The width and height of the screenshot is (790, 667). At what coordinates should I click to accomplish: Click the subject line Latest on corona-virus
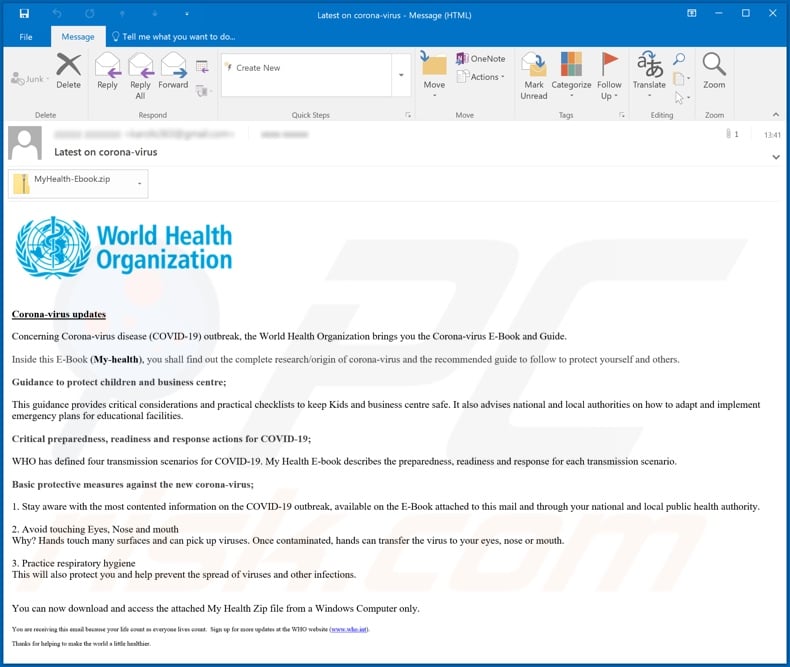106,152
